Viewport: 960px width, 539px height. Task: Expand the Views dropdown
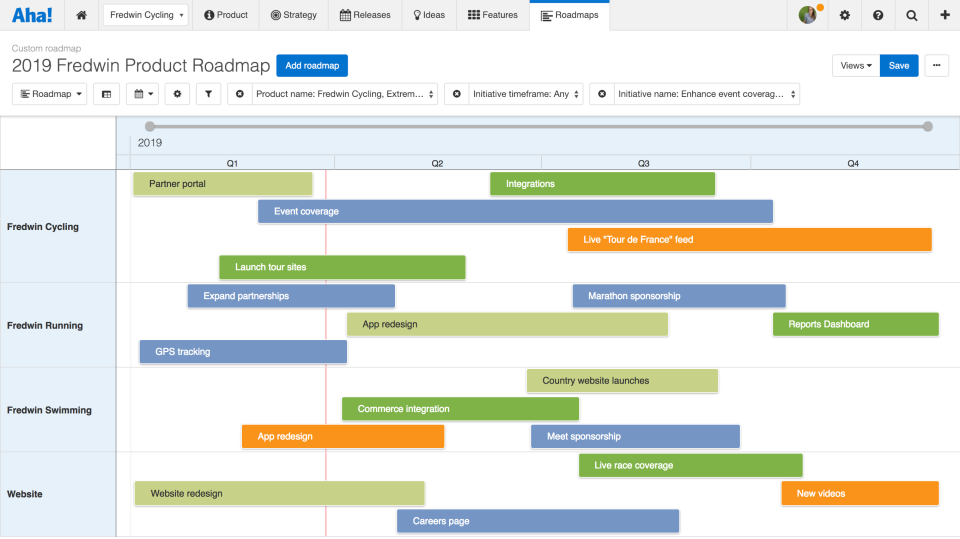tap(855, 66)
